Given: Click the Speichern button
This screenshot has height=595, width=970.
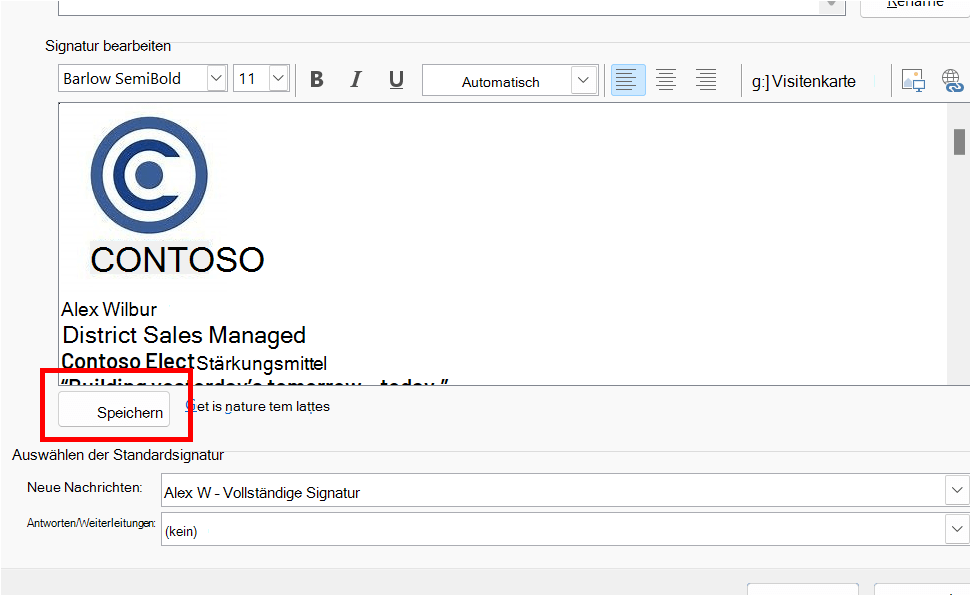Looking at the screenshot, I should click(x=114, y=409).
